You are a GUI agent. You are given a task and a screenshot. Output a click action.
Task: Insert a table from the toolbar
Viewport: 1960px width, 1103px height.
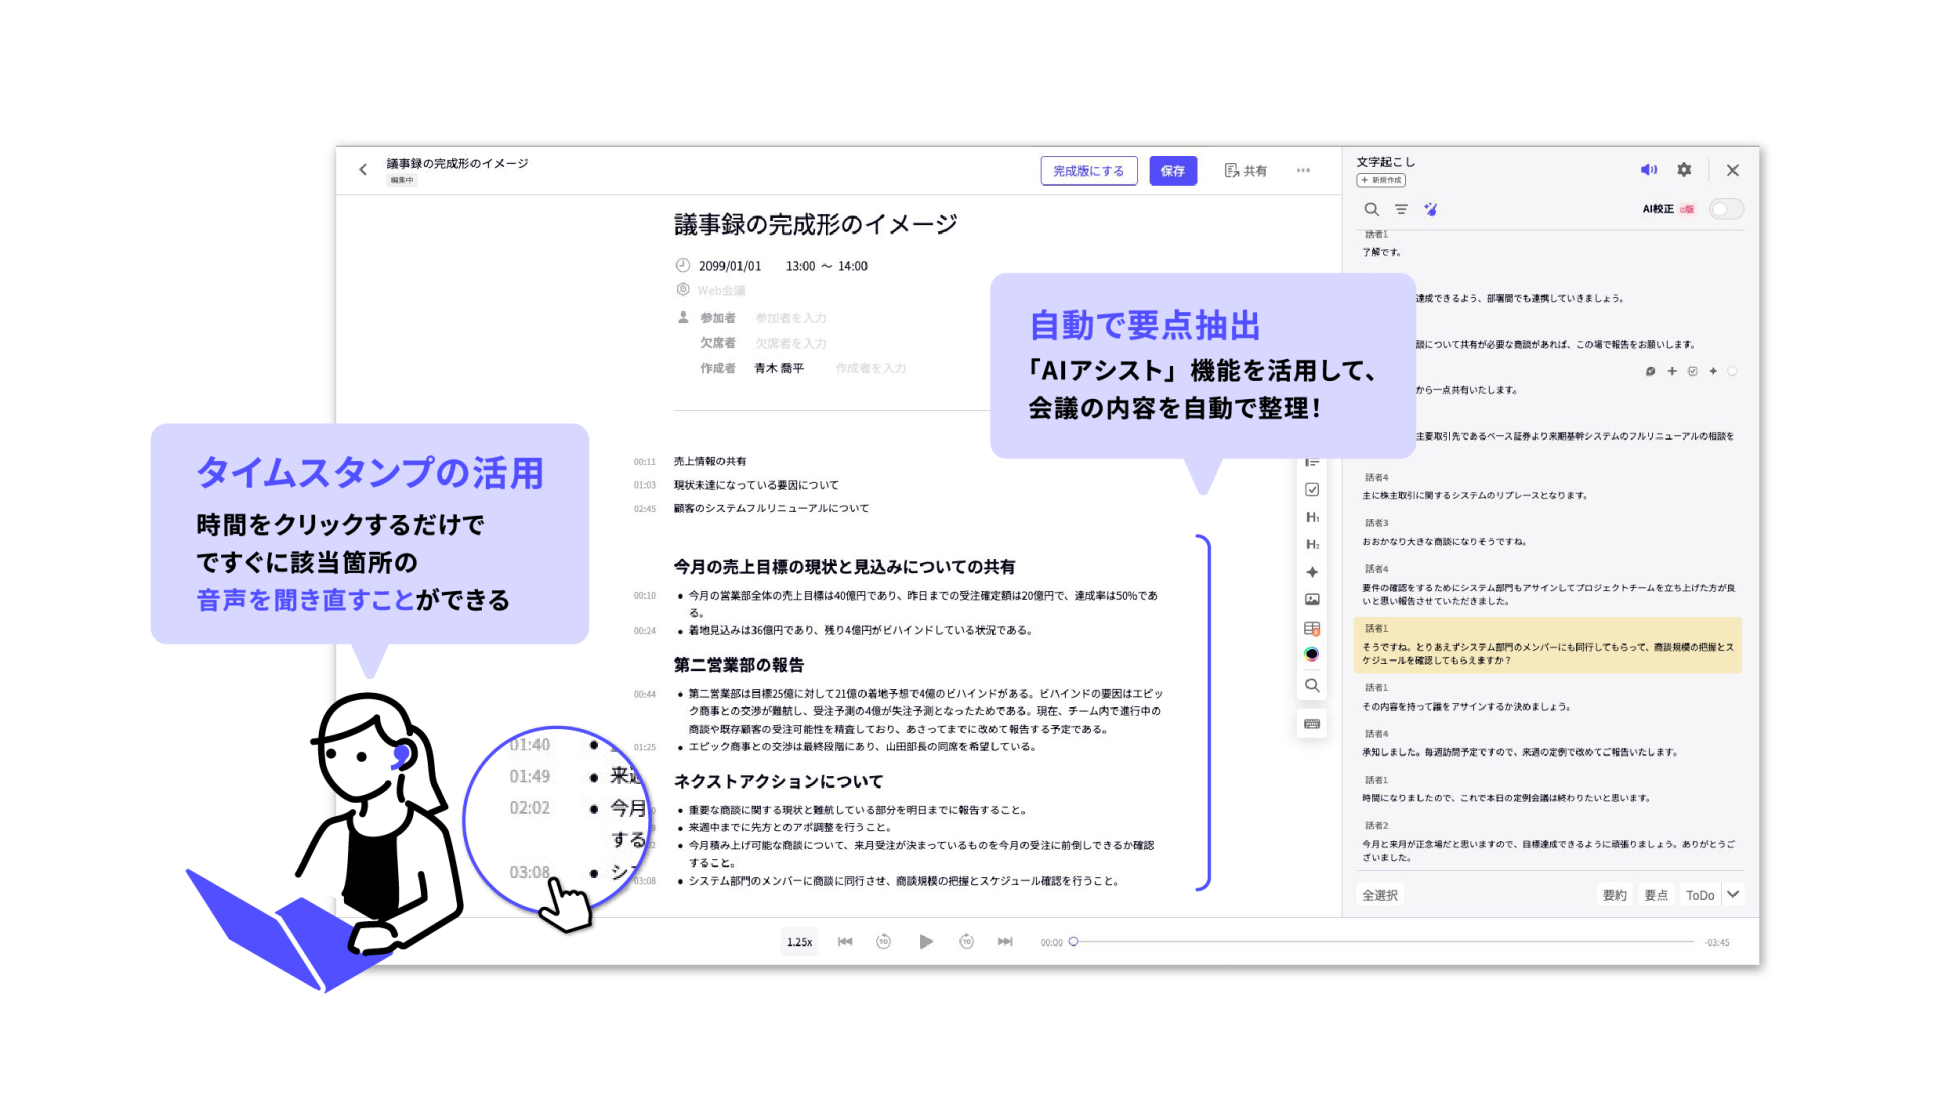pyautogui.click(x=1312, y=628)
